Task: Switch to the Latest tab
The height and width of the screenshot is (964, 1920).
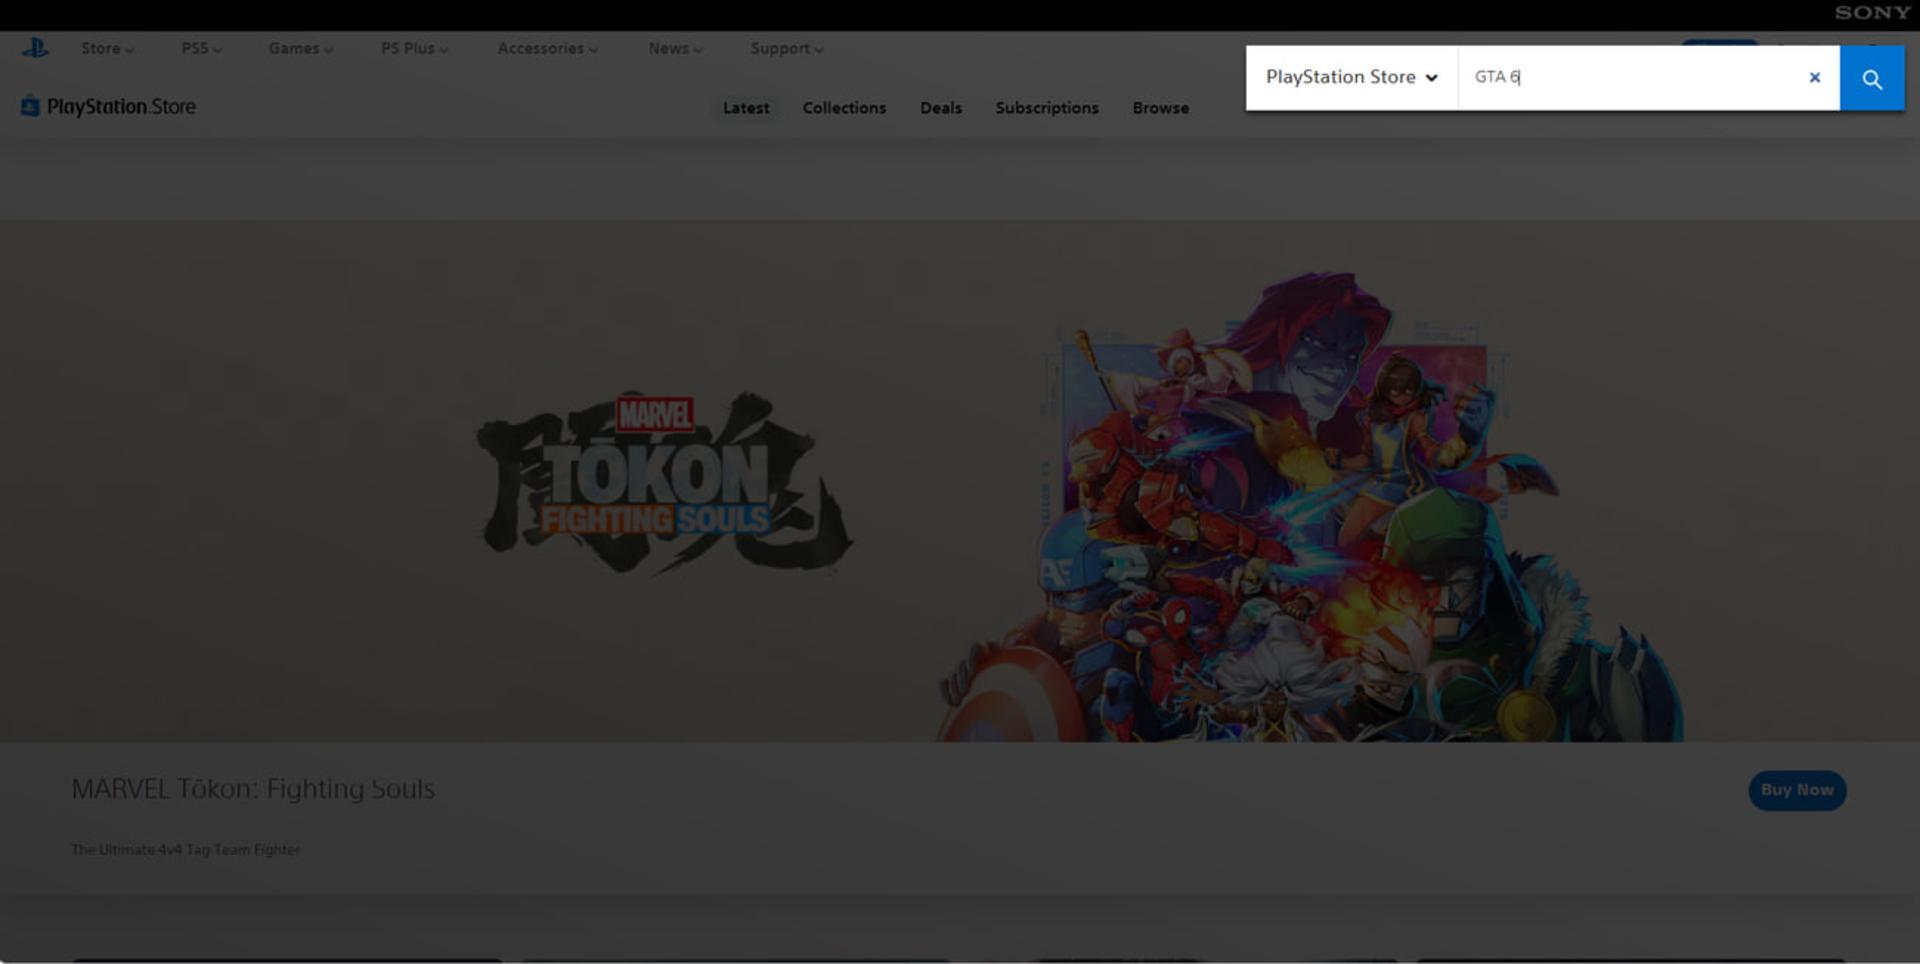Action: (x=746, y=108)
